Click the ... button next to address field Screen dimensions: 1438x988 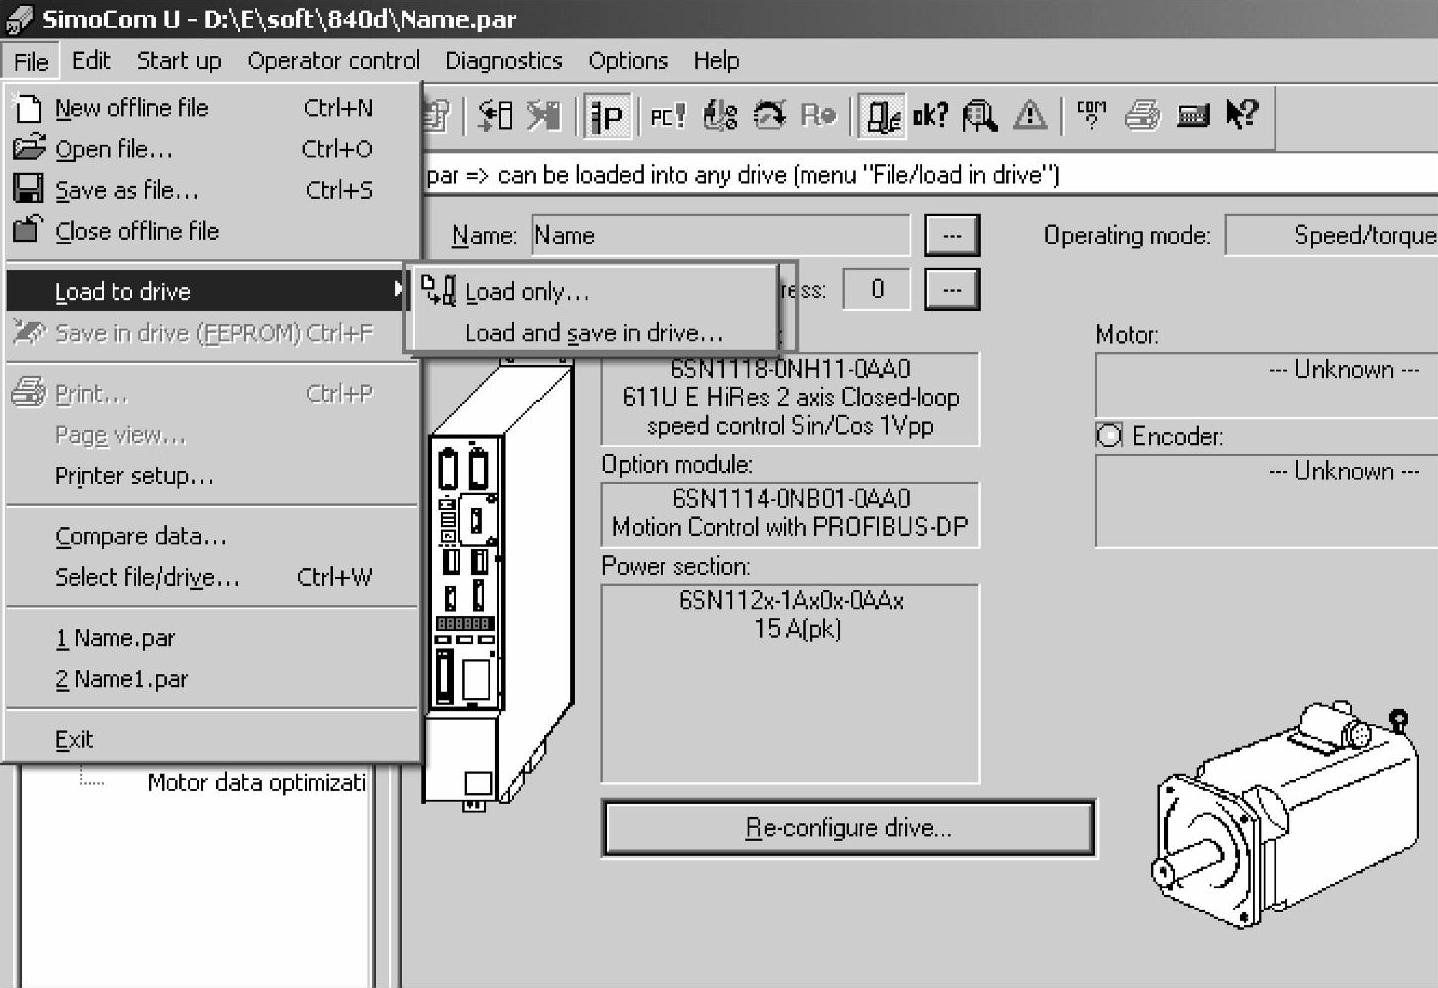tap(952, 290)
